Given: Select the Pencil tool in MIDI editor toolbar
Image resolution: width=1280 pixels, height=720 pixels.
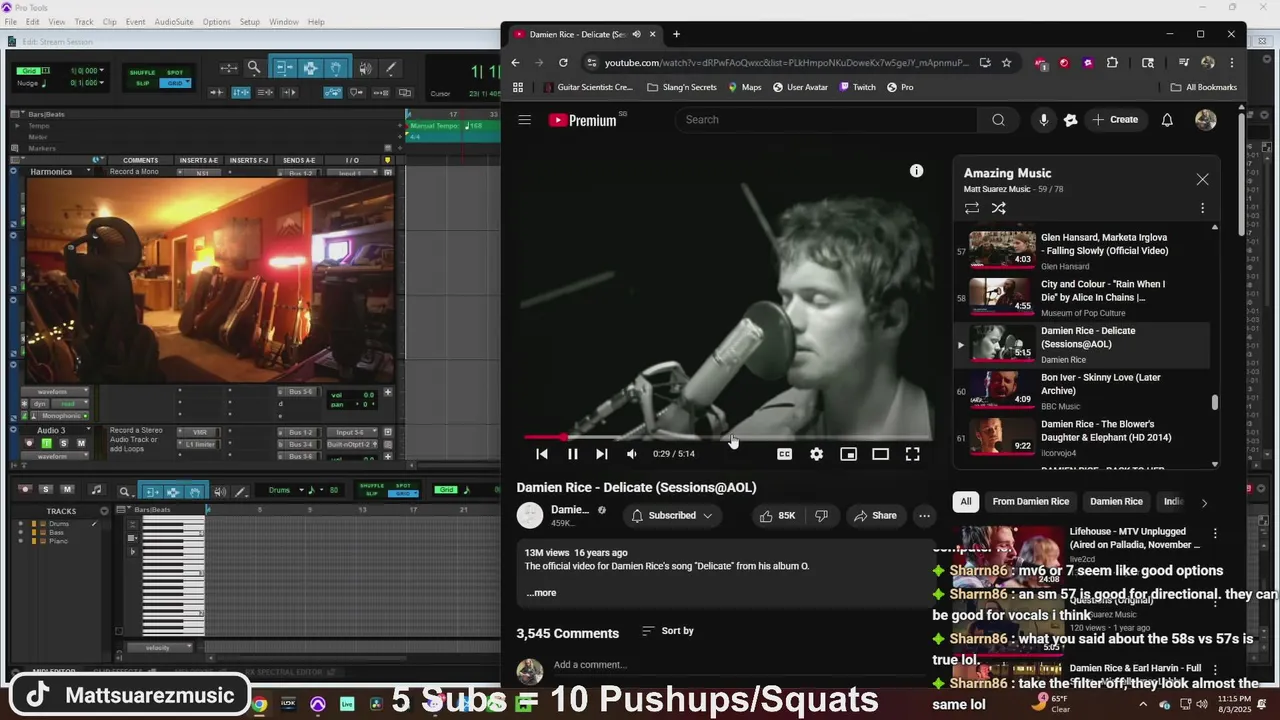Looking at the screenshot, I should 241,490.
